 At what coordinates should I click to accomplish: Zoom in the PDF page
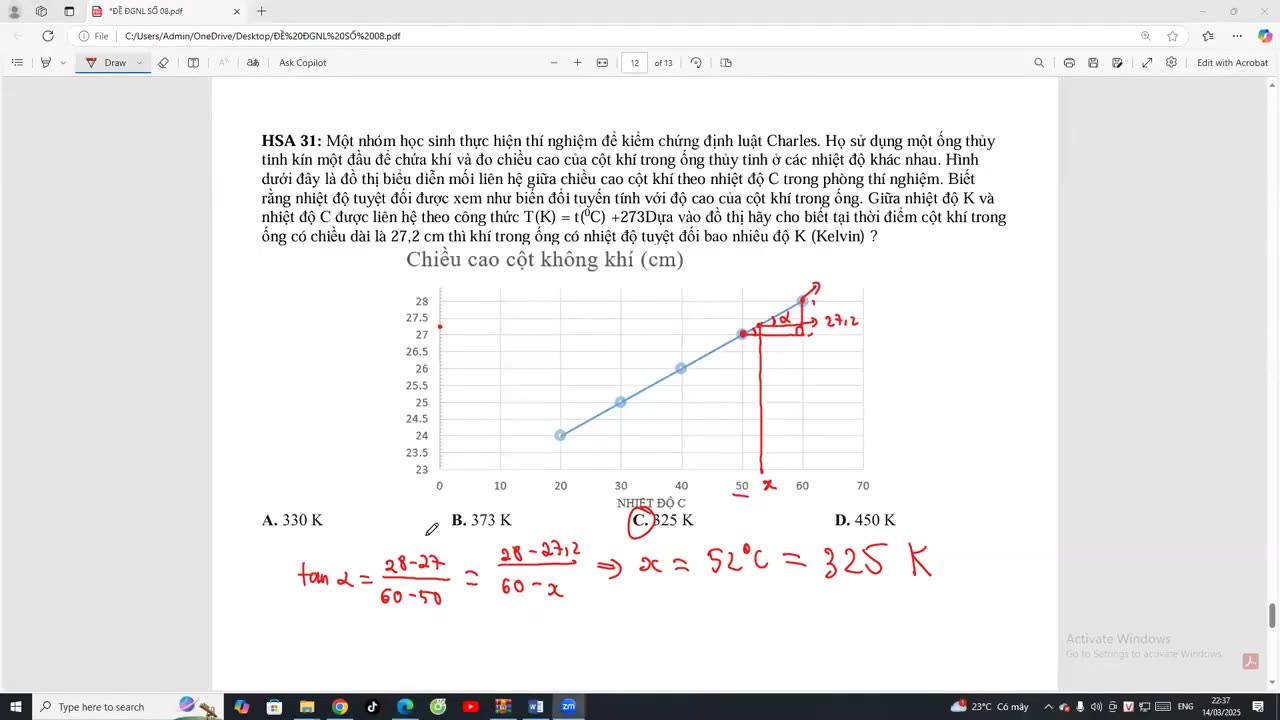point(577,62)
